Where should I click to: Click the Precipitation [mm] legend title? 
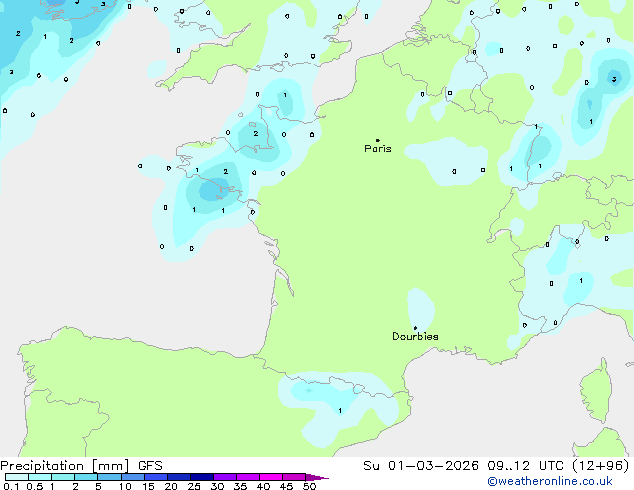click(x=65, y=466)
